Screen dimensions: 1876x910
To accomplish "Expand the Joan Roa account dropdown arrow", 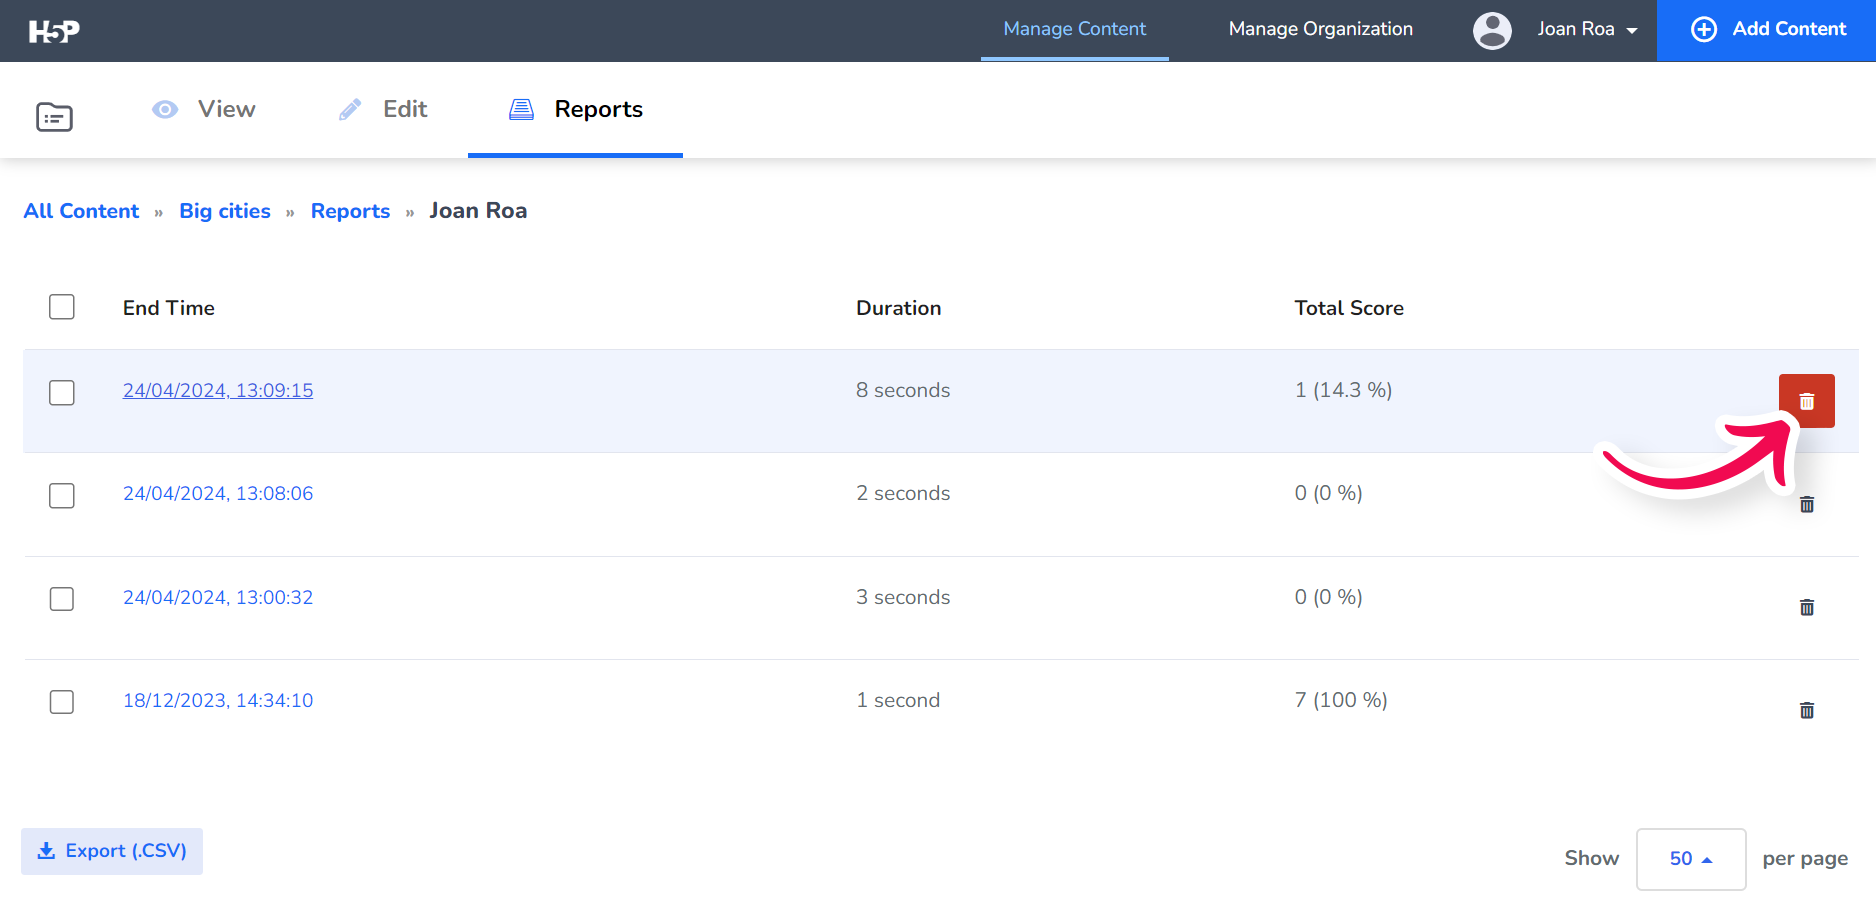I will 1632,31.
